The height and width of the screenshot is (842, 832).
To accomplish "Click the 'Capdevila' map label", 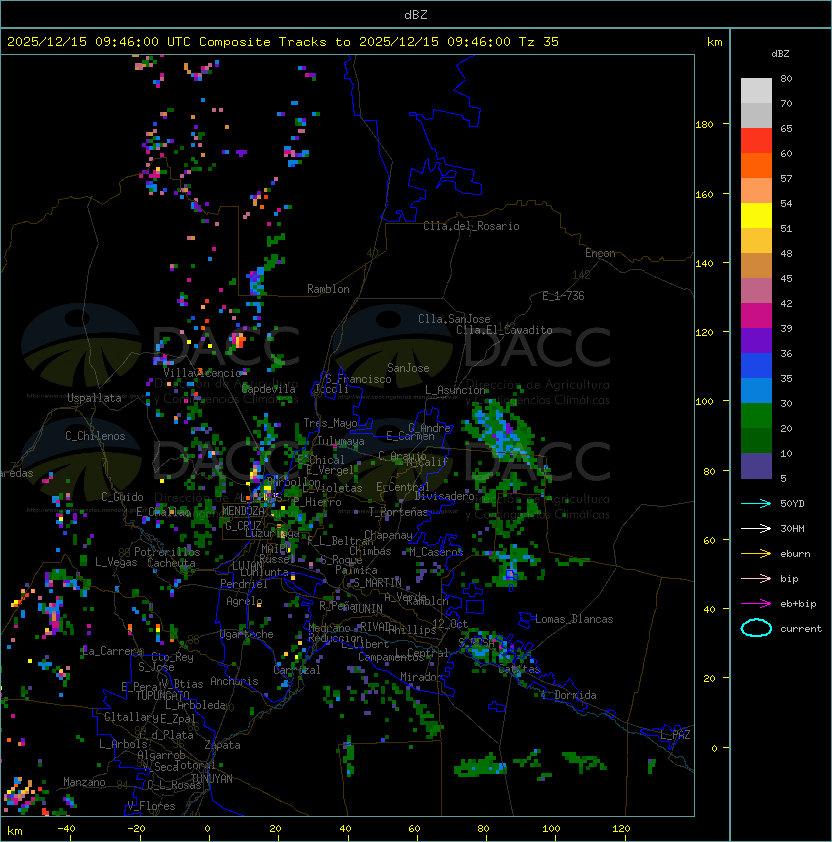I will coord(269,389).
